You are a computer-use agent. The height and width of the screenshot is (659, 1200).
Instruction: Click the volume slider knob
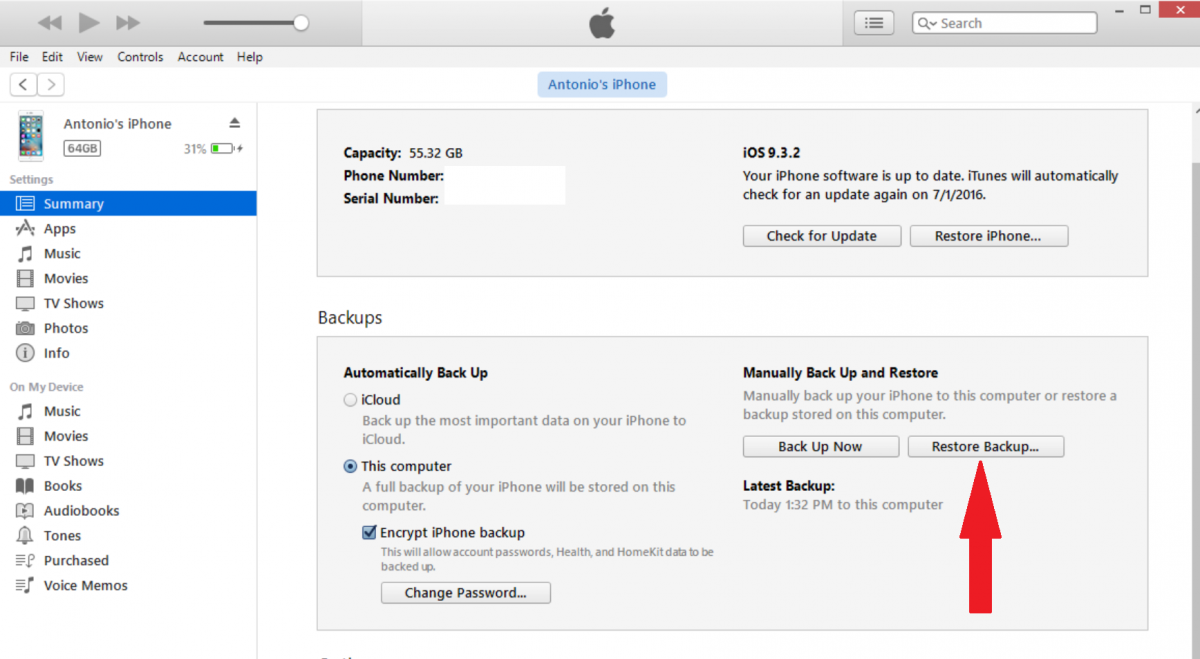(300, 23)
